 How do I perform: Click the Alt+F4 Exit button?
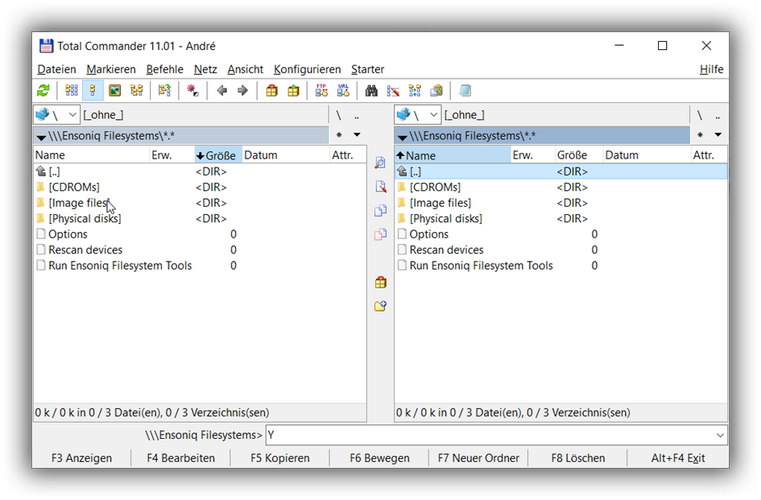coord(678,458)
